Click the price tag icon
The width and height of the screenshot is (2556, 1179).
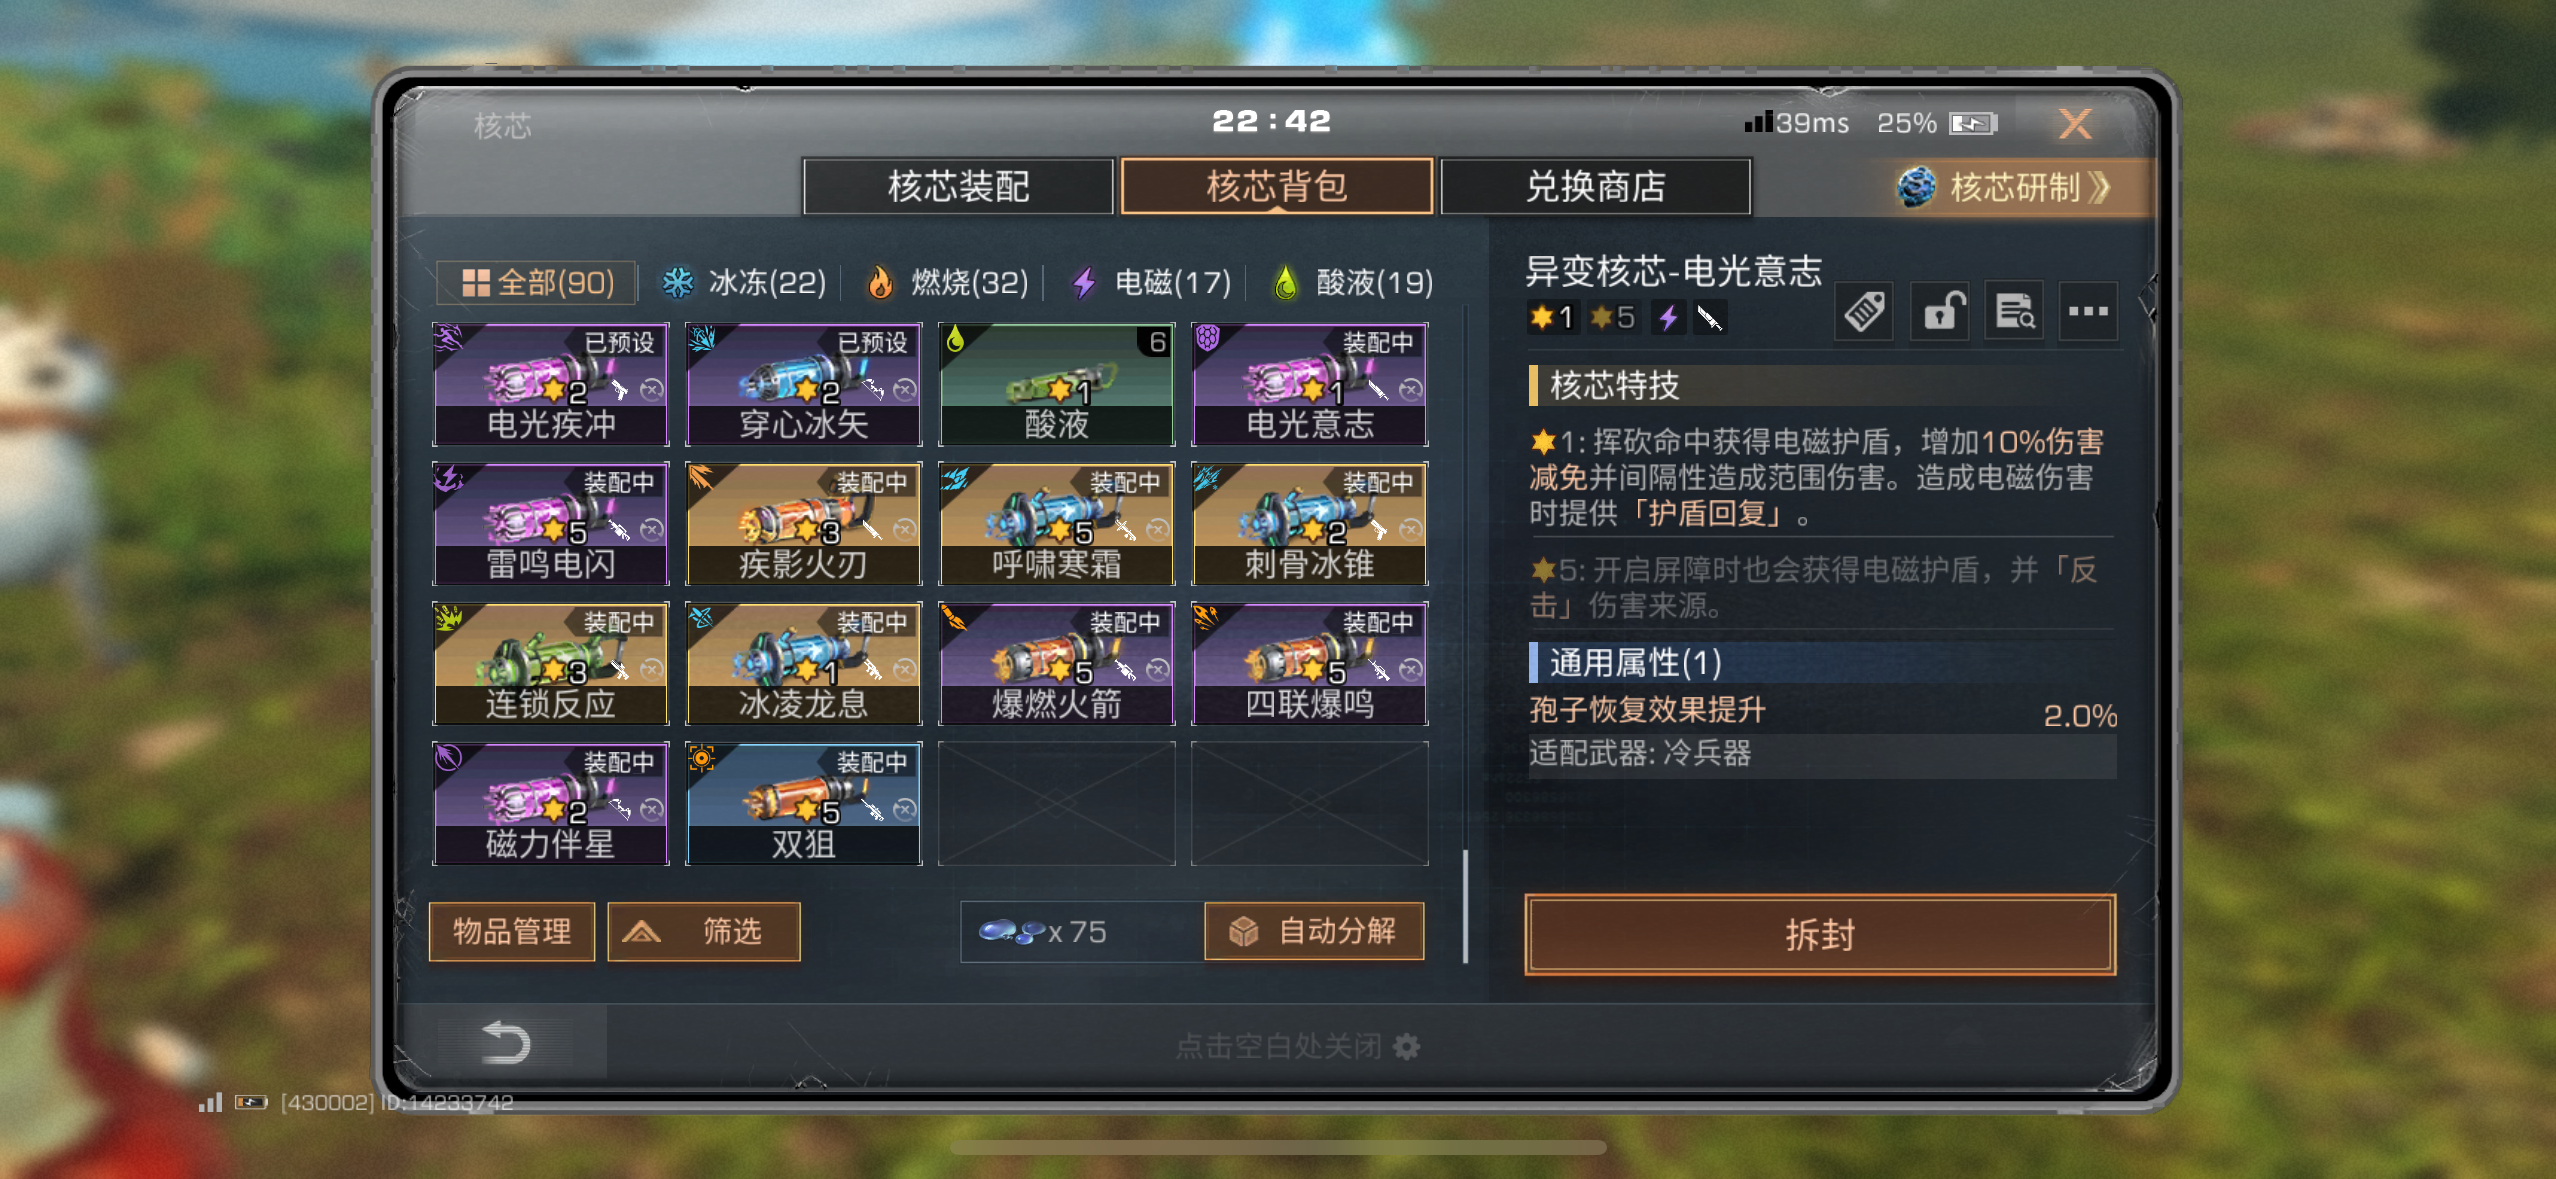1864,312
